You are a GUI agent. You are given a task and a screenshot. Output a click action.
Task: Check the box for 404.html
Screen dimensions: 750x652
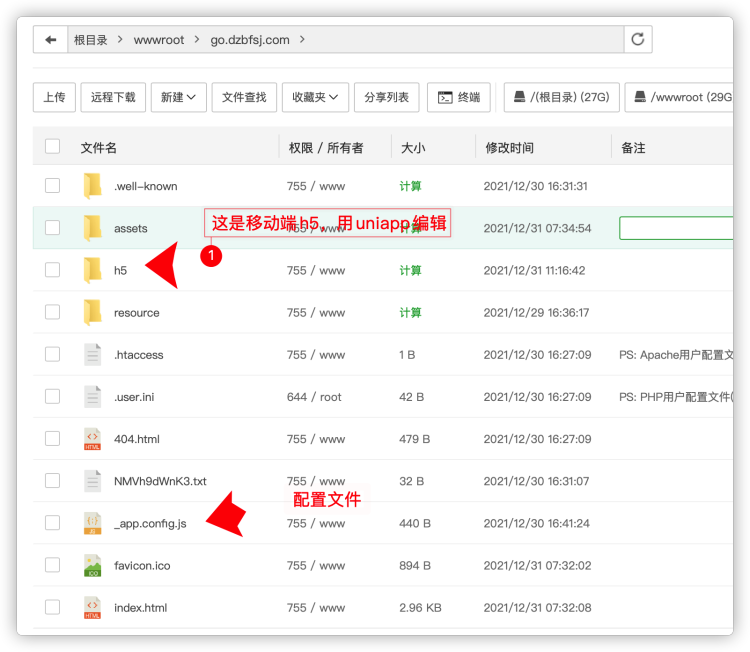(x=52, y=439)
